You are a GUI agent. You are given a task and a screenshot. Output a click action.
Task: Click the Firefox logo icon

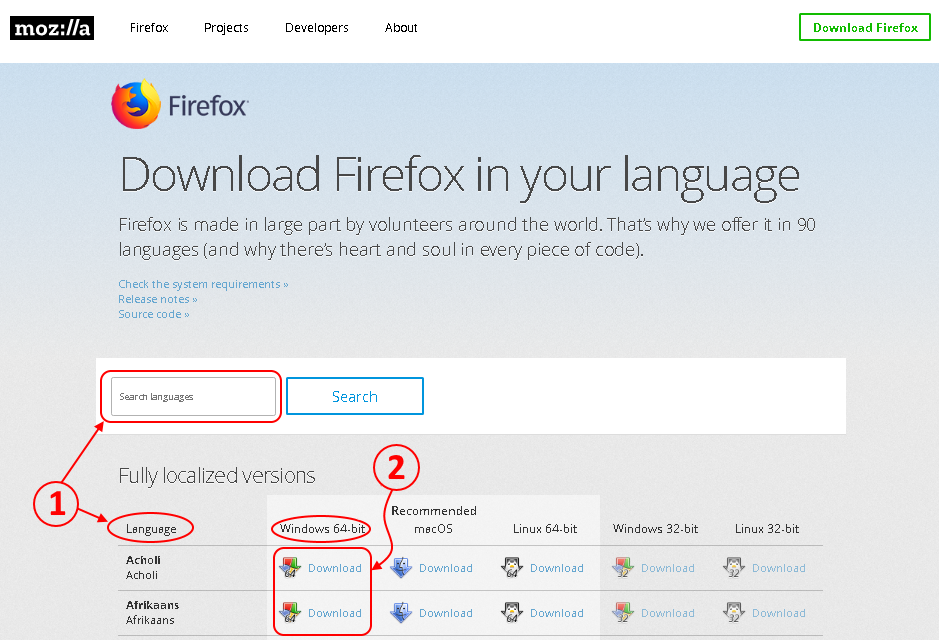tap(136, 104)
